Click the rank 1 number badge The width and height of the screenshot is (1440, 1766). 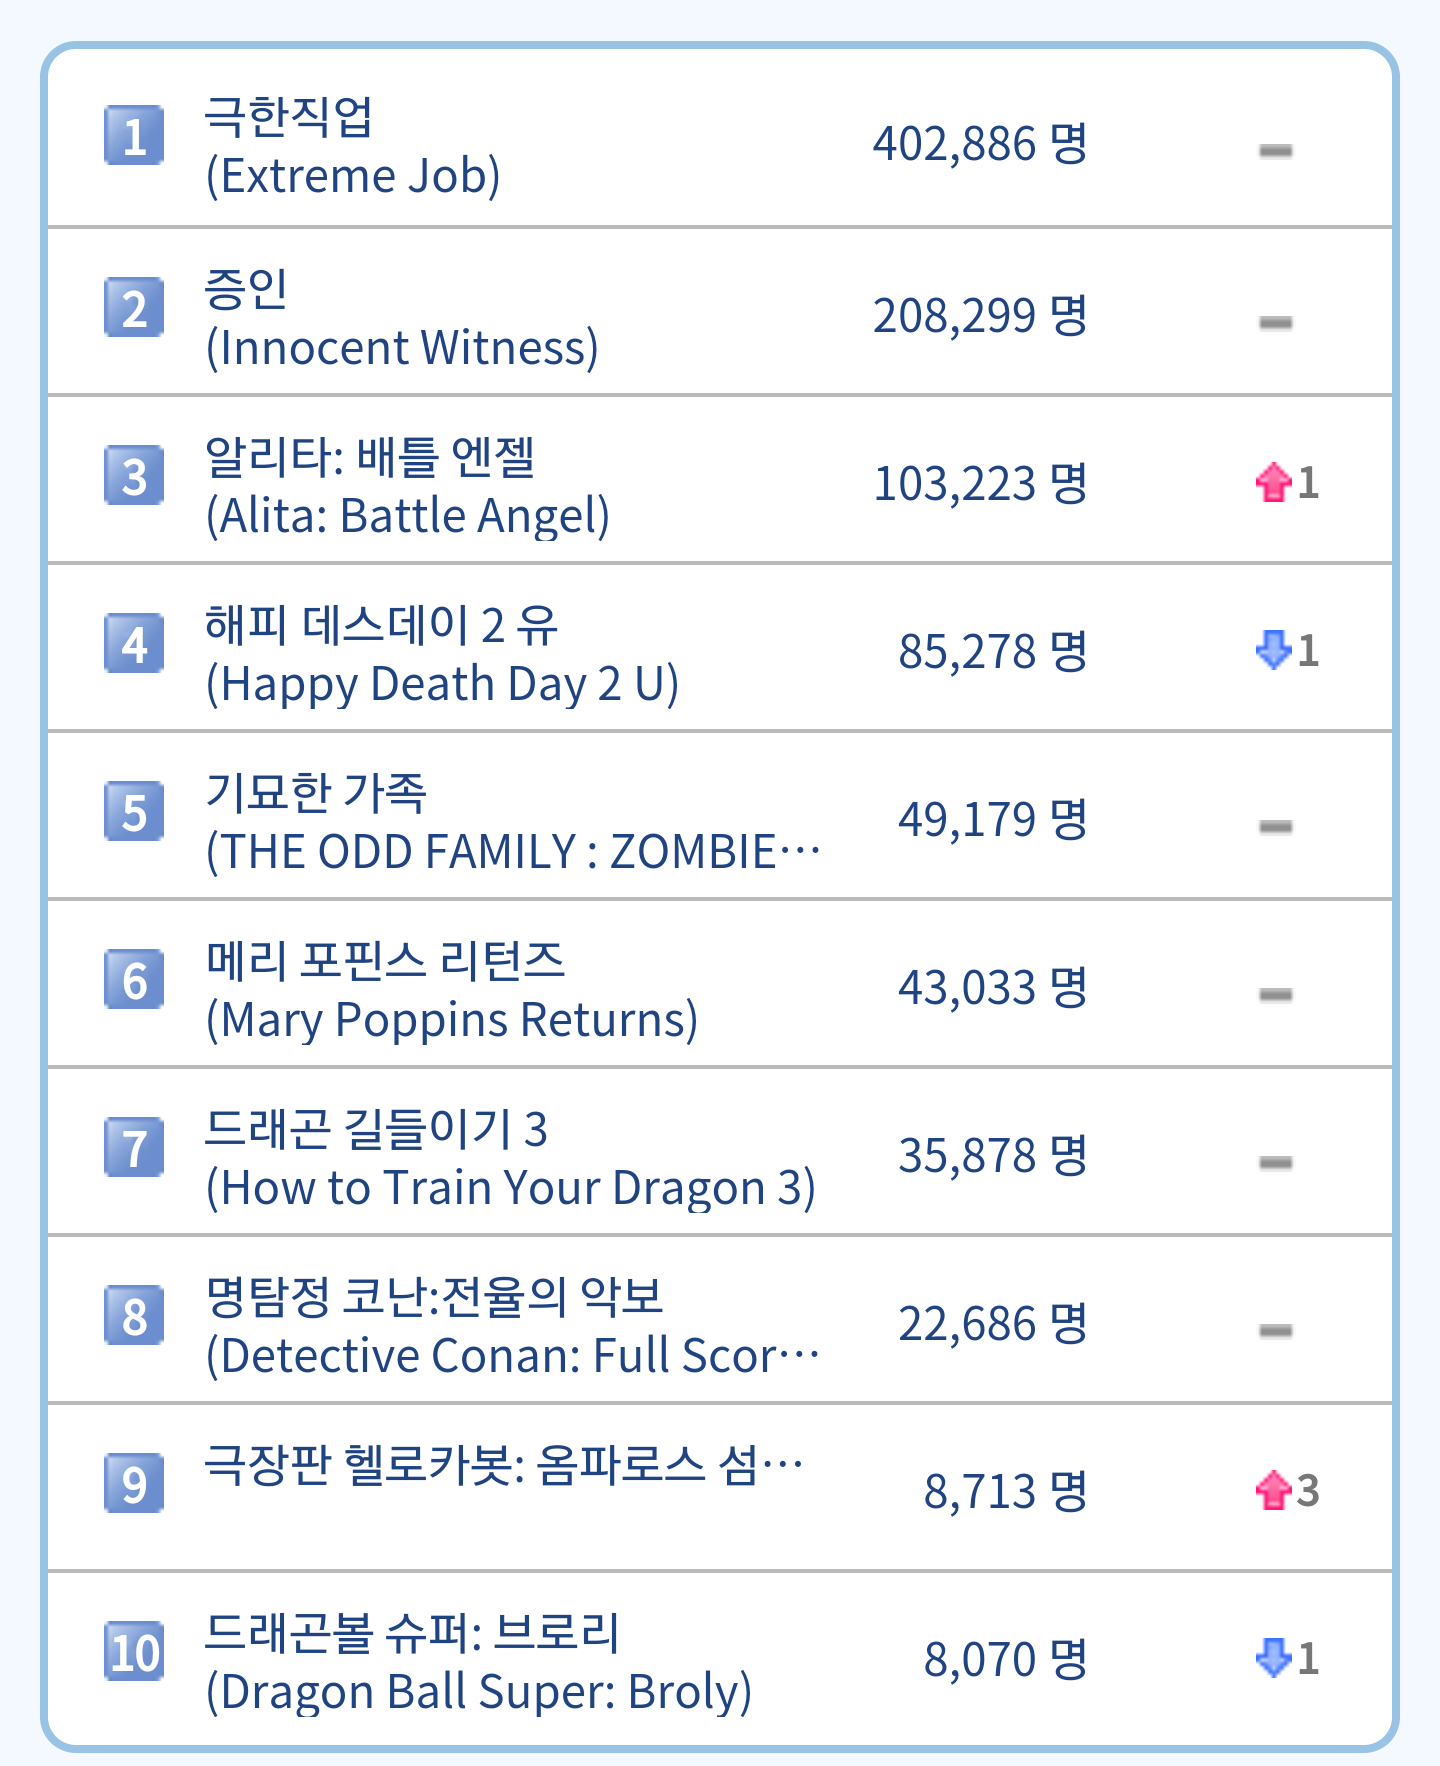pyautogui.click(x=134, y=135)
